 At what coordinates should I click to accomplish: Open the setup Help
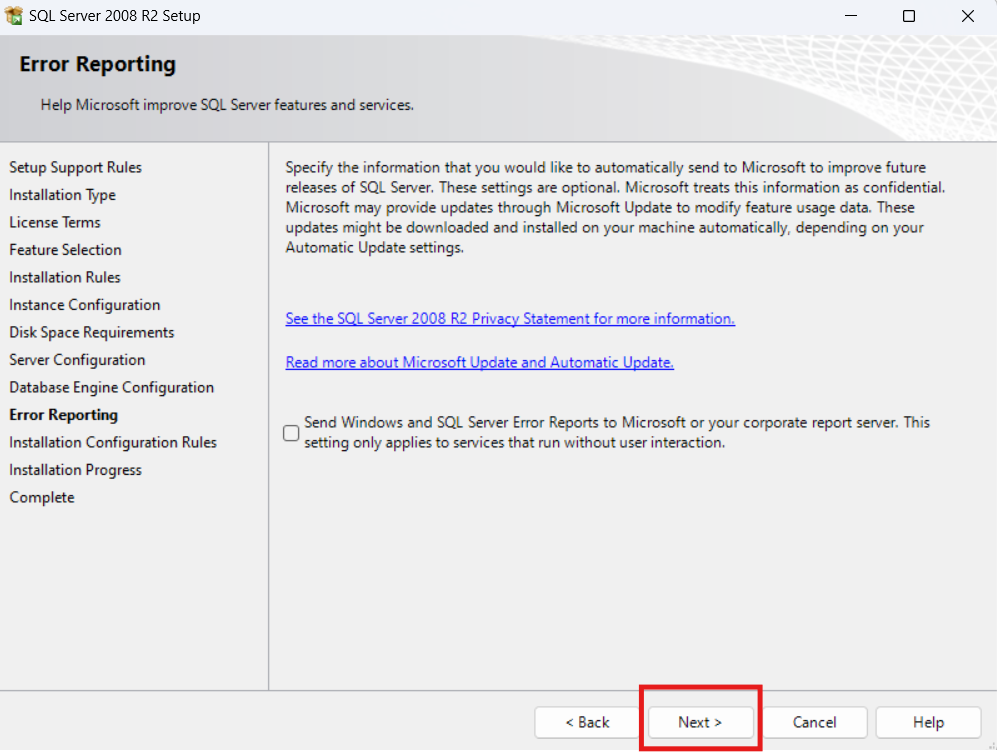pos(928,722)
